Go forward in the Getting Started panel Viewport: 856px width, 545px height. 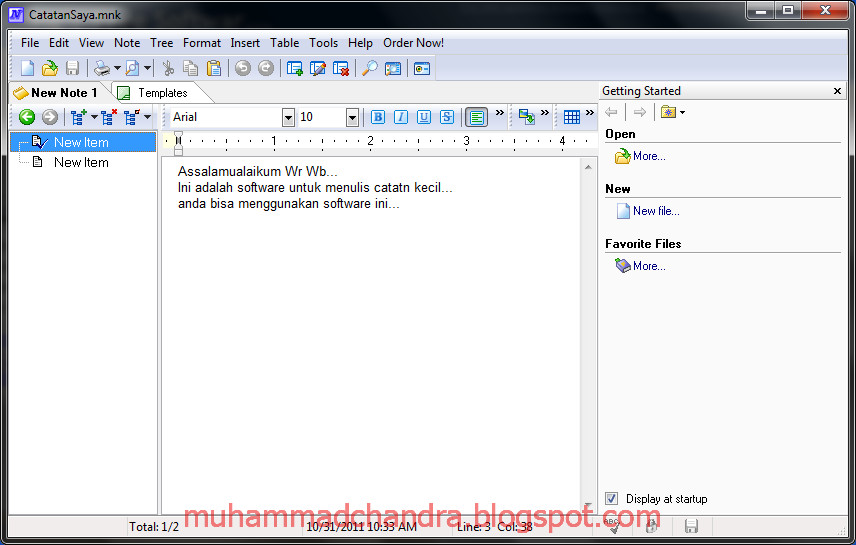(x=640, y=112)
